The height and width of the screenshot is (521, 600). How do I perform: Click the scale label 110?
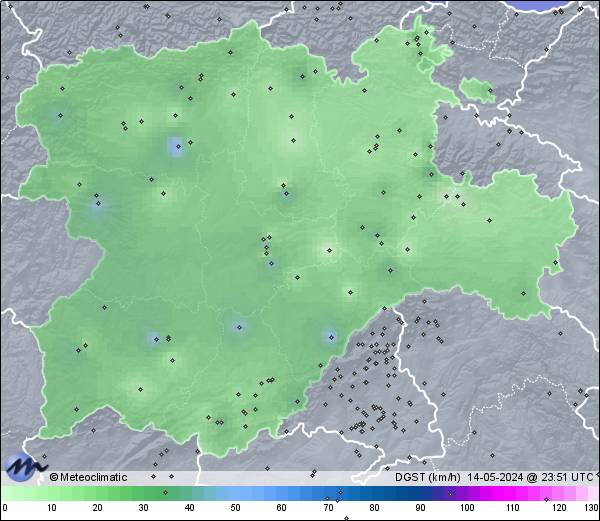(x=513, y=508)
